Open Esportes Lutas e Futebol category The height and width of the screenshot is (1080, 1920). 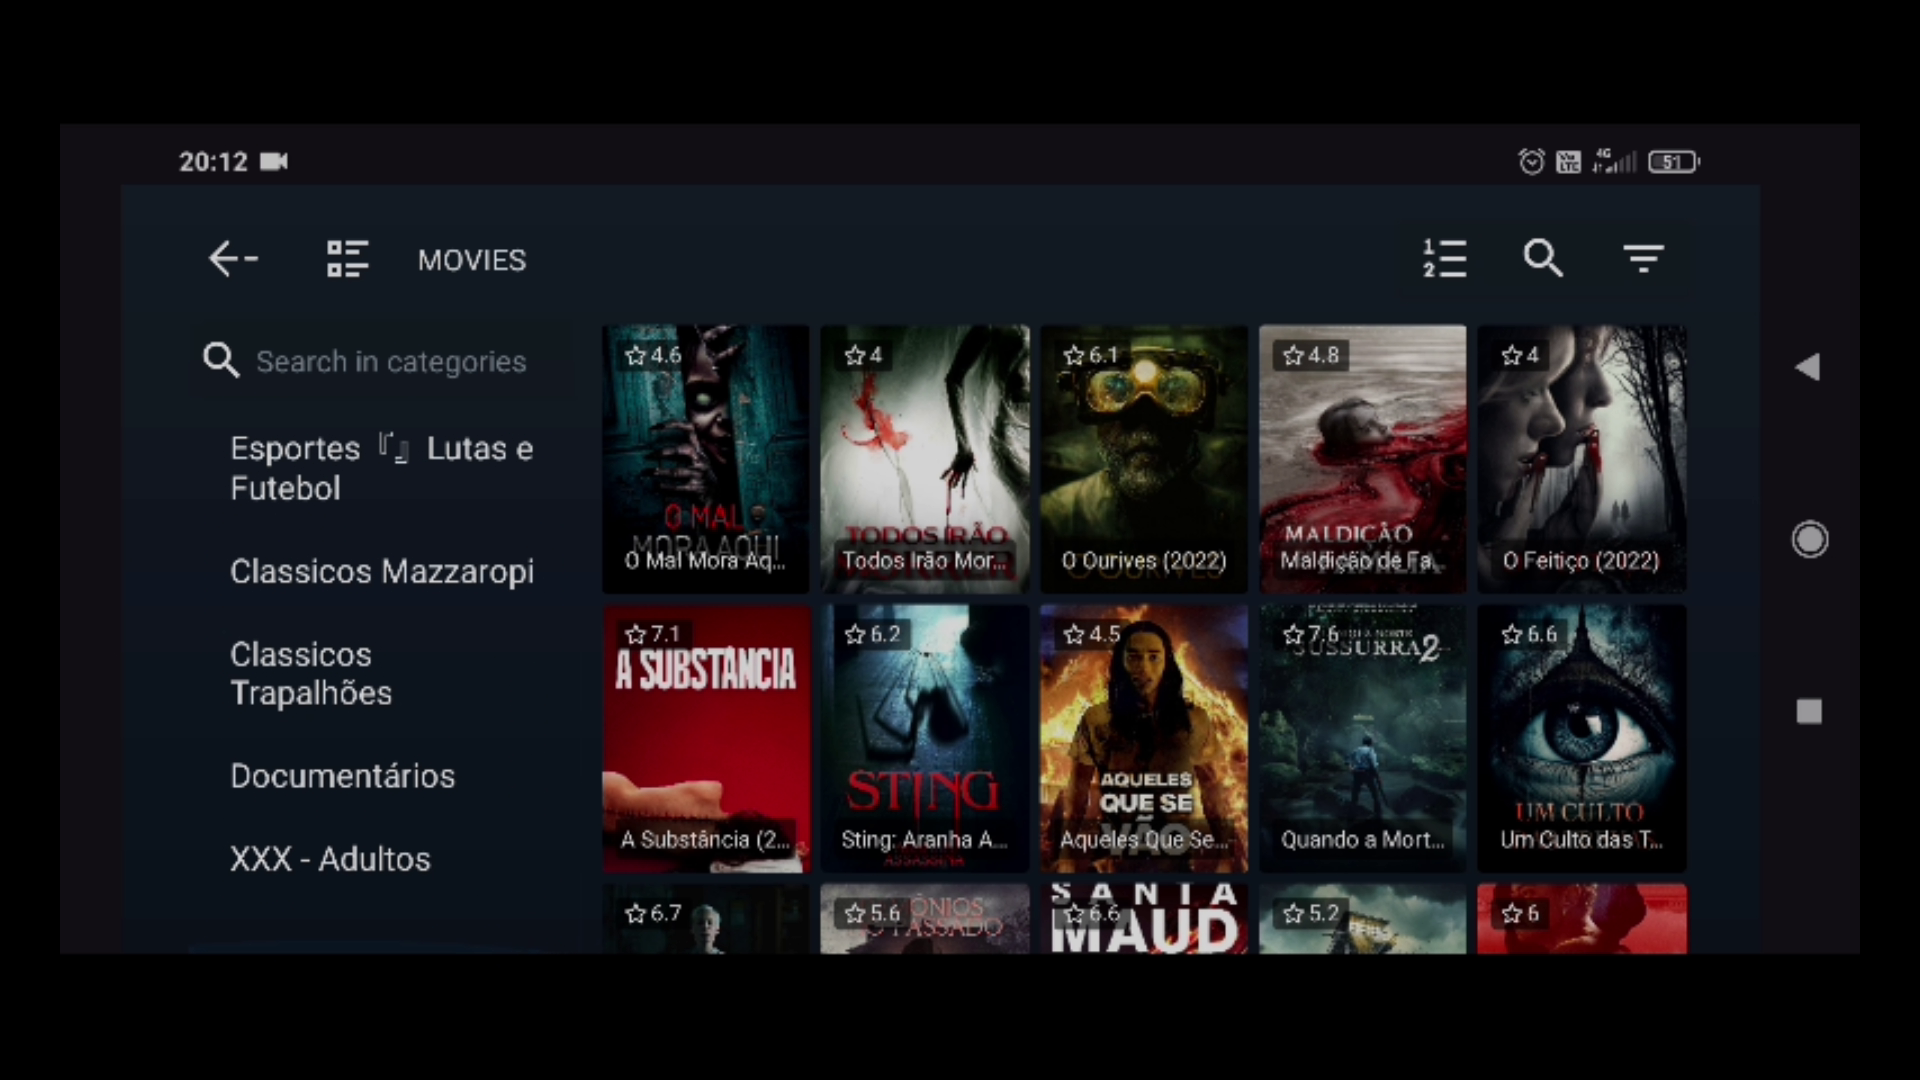click(x=381, y=468)
